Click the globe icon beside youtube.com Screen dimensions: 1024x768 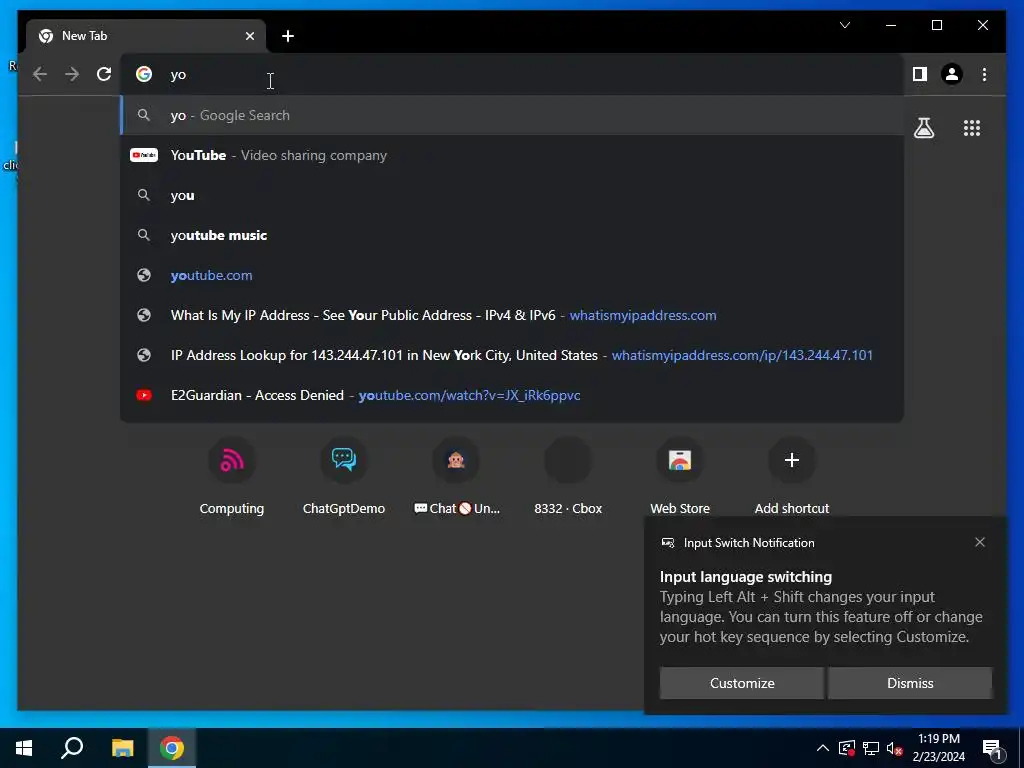pyautogui.click(x=144, y=276)
